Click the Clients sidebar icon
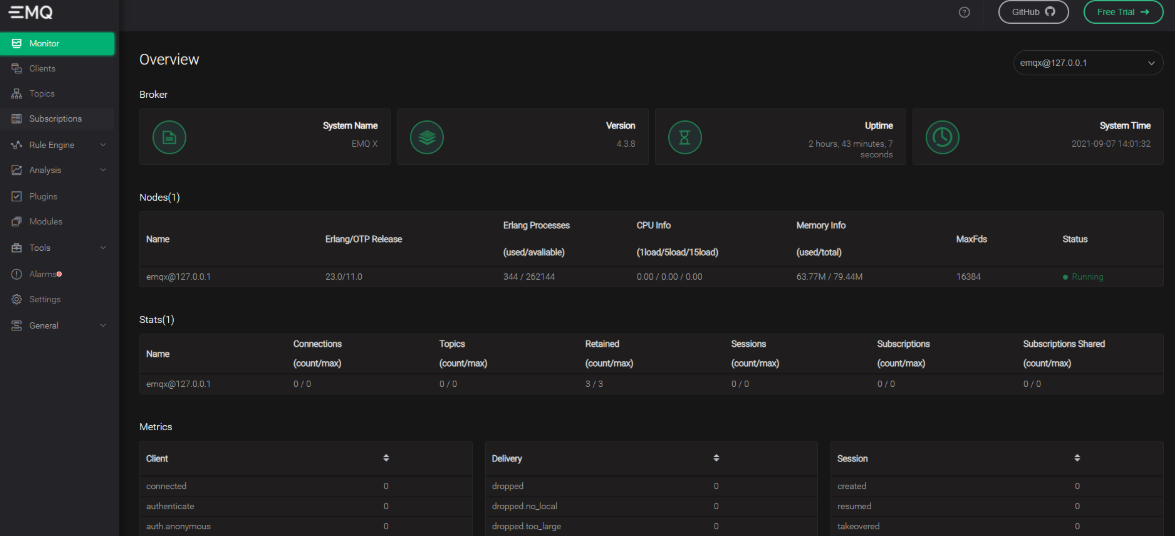This screenshot has height=536, width=1175. (16, 68)
